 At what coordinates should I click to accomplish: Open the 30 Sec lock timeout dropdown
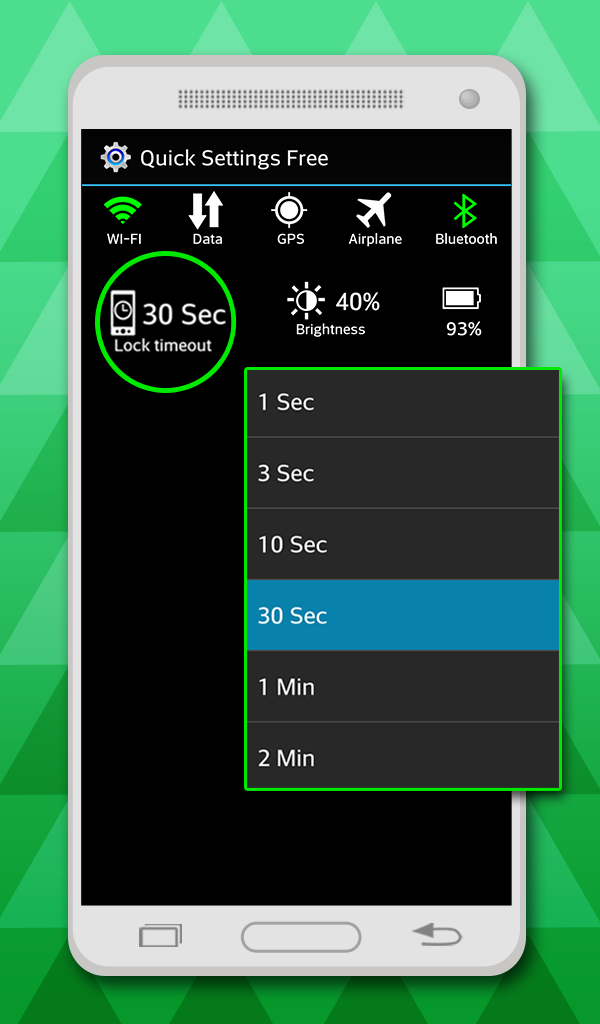pos(184,314)
